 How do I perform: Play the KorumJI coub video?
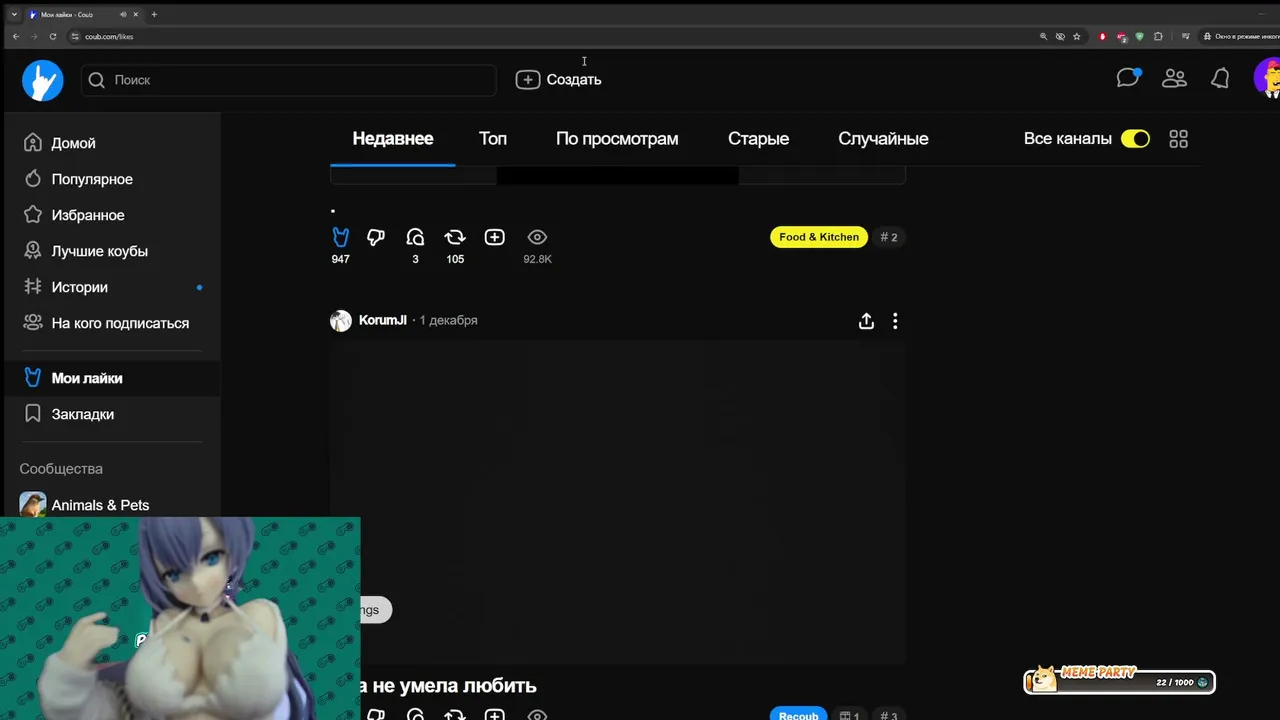pos(618,502)
